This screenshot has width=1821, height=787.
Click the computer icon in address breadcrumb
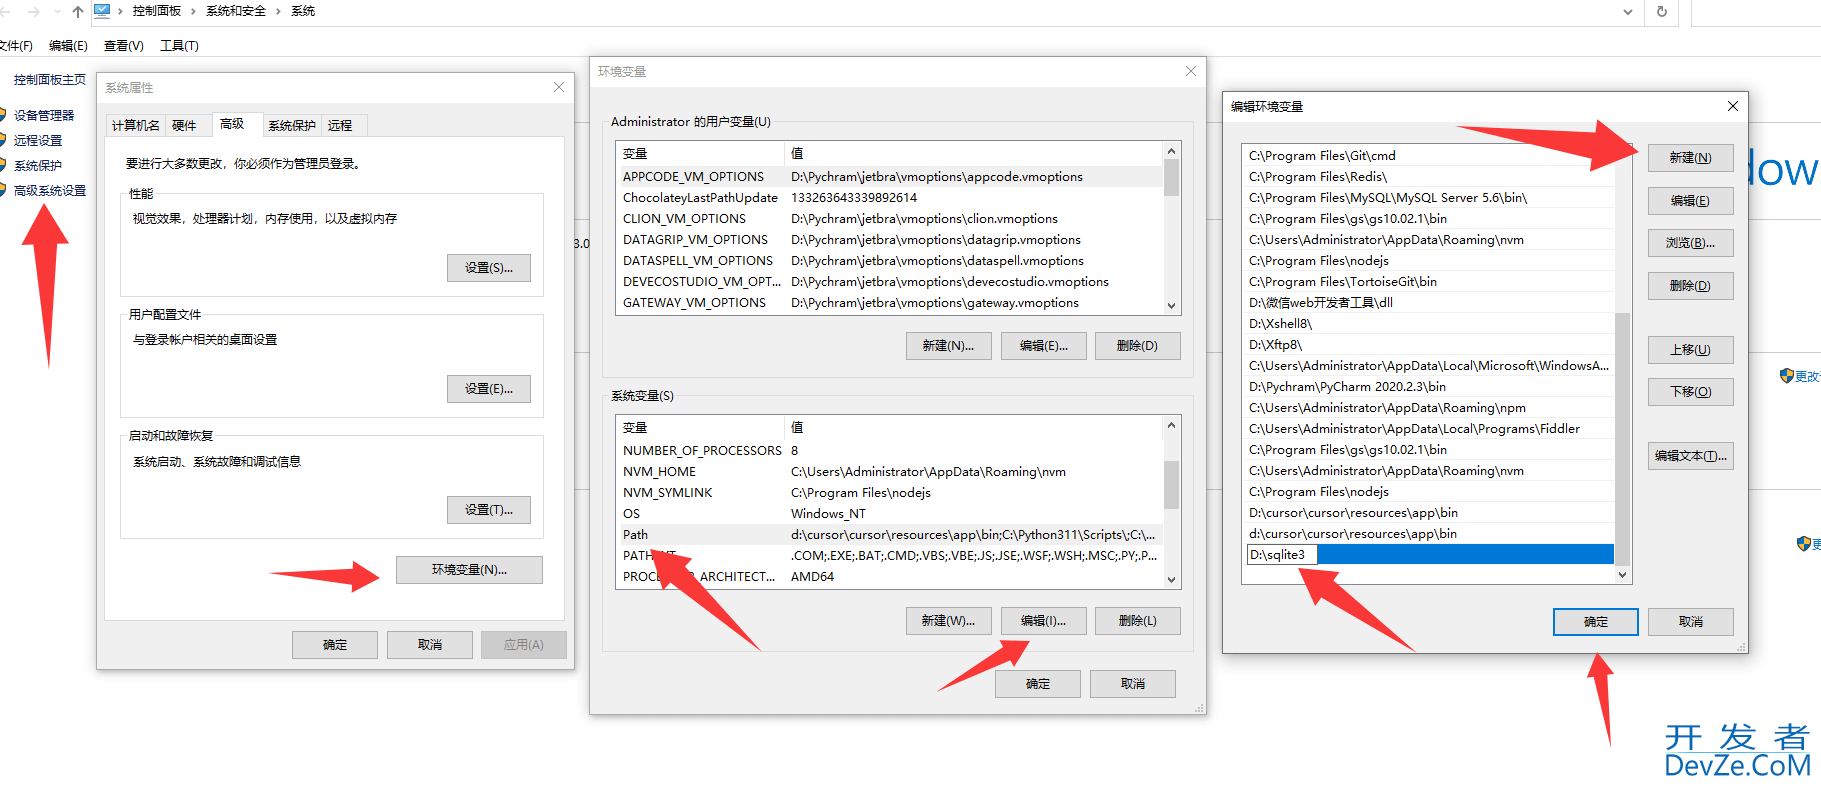pos(102,11)
